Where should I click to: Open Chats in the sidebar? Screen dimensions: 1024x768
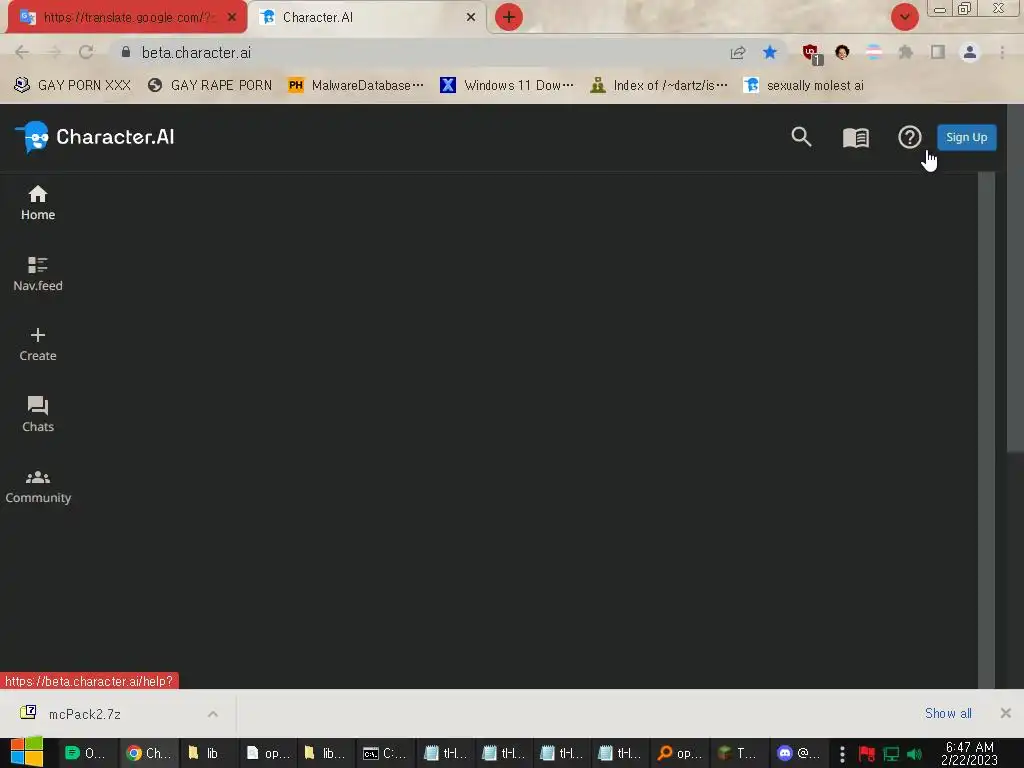38,415
